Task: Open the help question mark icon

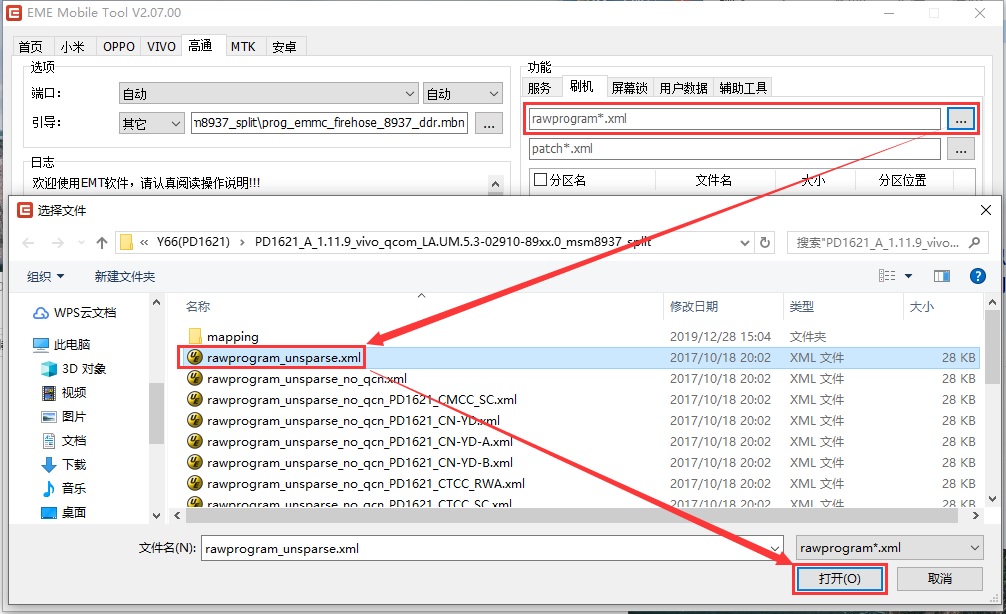Action: (x=976, y=276)
